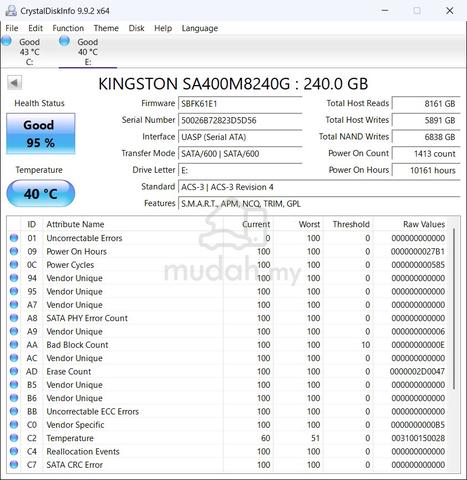
Task: Click status dot for Bad Block Count
Action: [x=14, y=344]
